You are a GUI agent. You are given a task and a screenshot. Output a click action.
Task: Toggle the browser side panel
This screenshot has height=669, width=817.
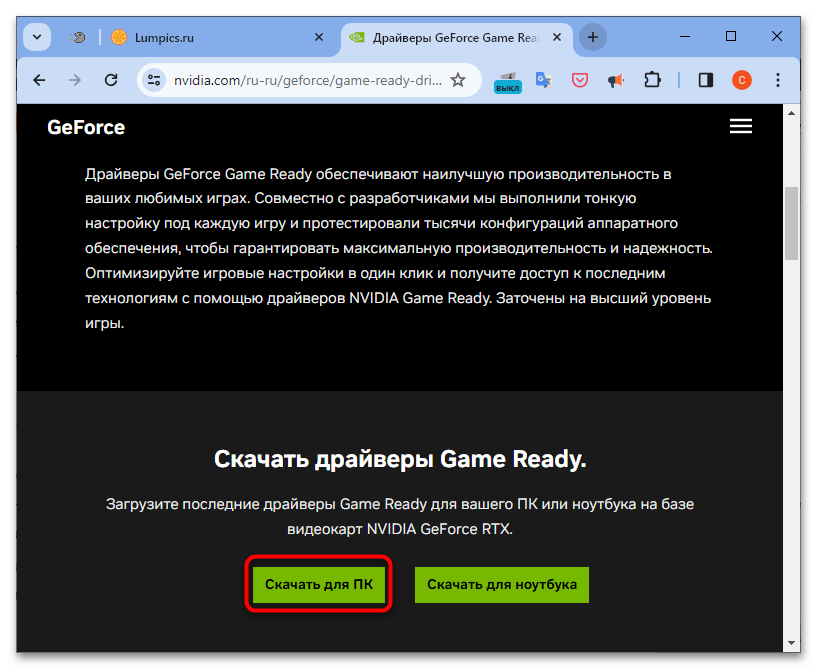(x=705, y=80)
